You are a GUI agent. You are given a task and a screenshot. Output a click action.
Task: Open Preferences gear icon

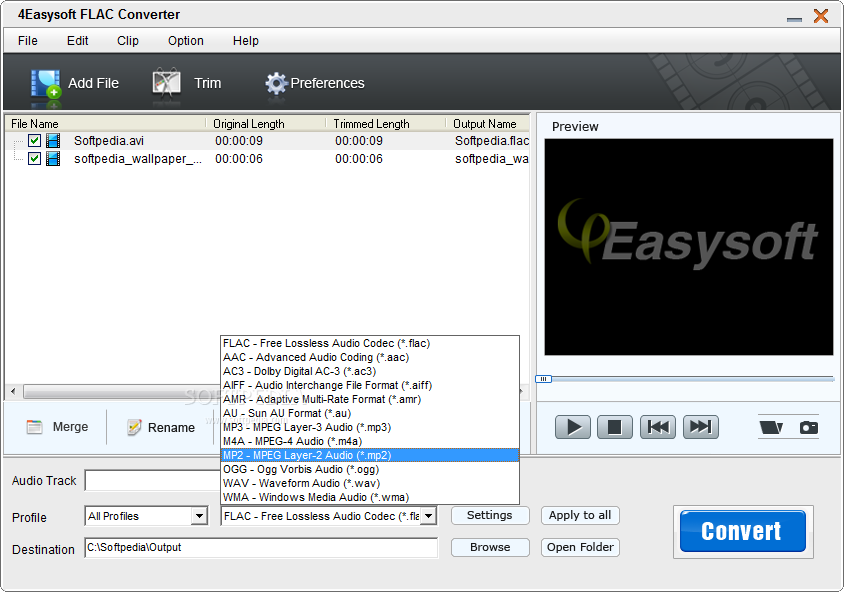point(276,83)
